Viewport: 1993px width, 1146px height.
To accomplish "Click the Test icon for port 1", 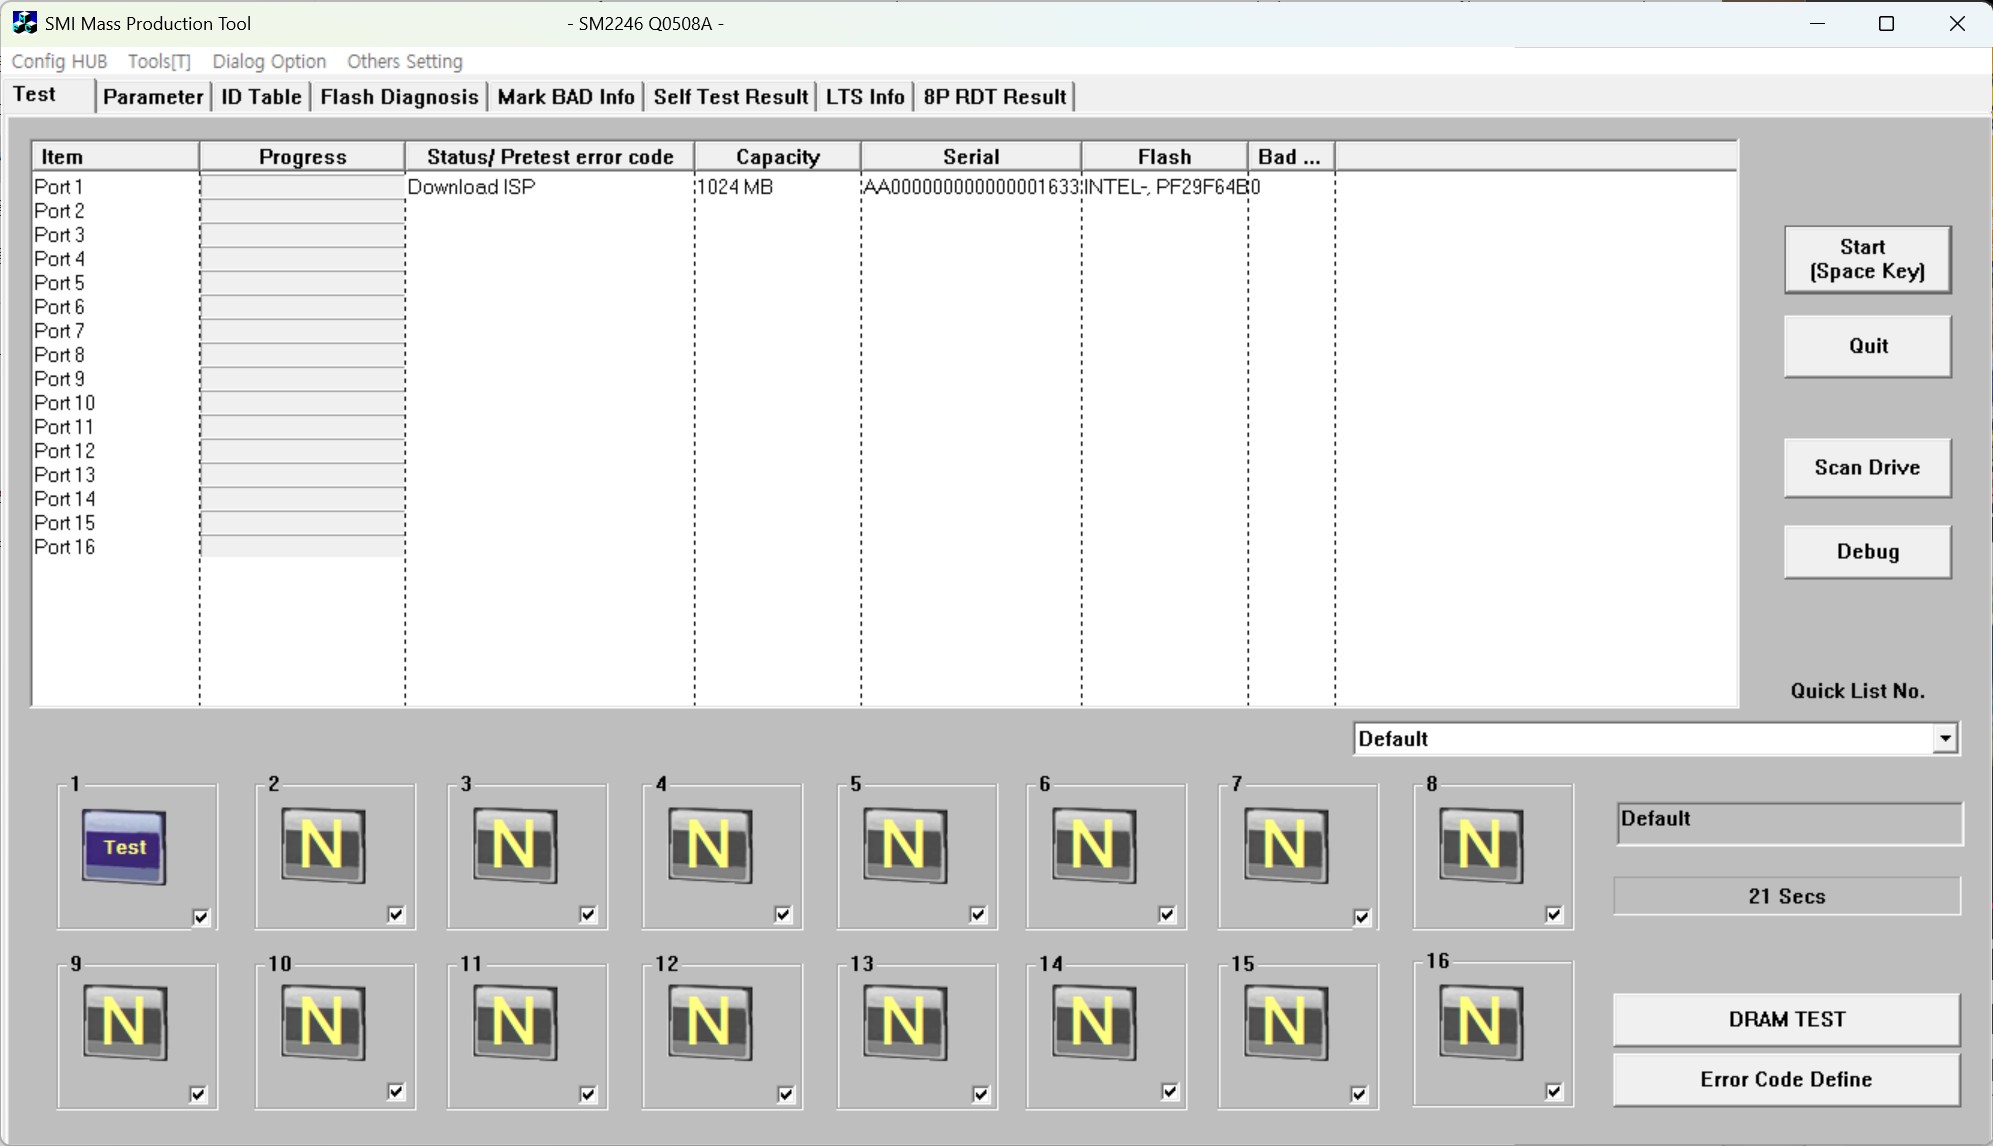I will (124, 847).
